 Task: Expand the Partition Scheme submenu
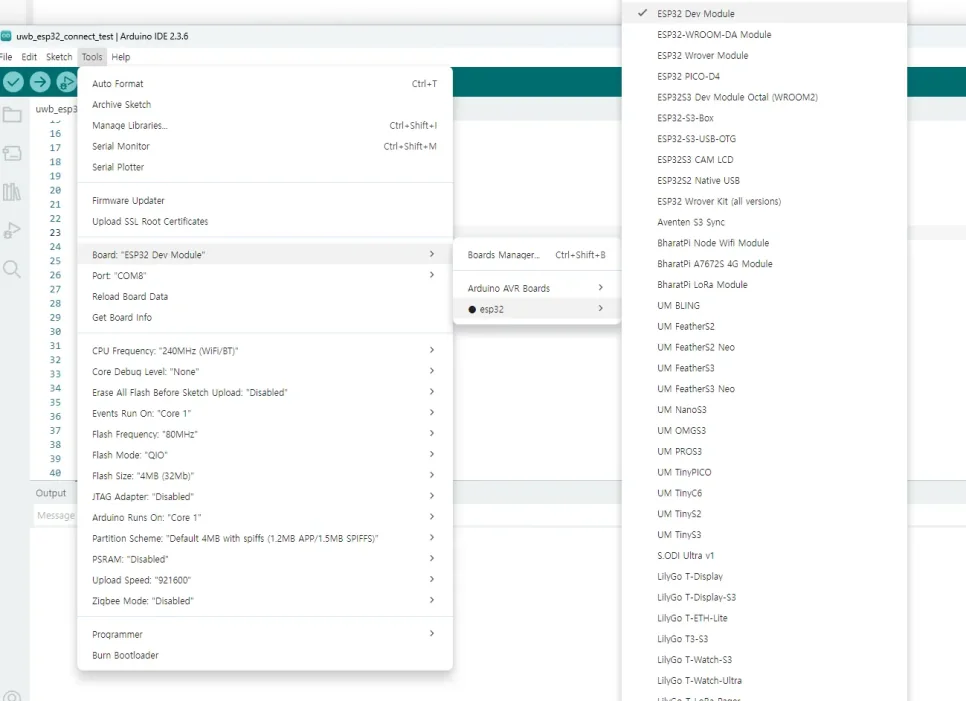(265, 538)
